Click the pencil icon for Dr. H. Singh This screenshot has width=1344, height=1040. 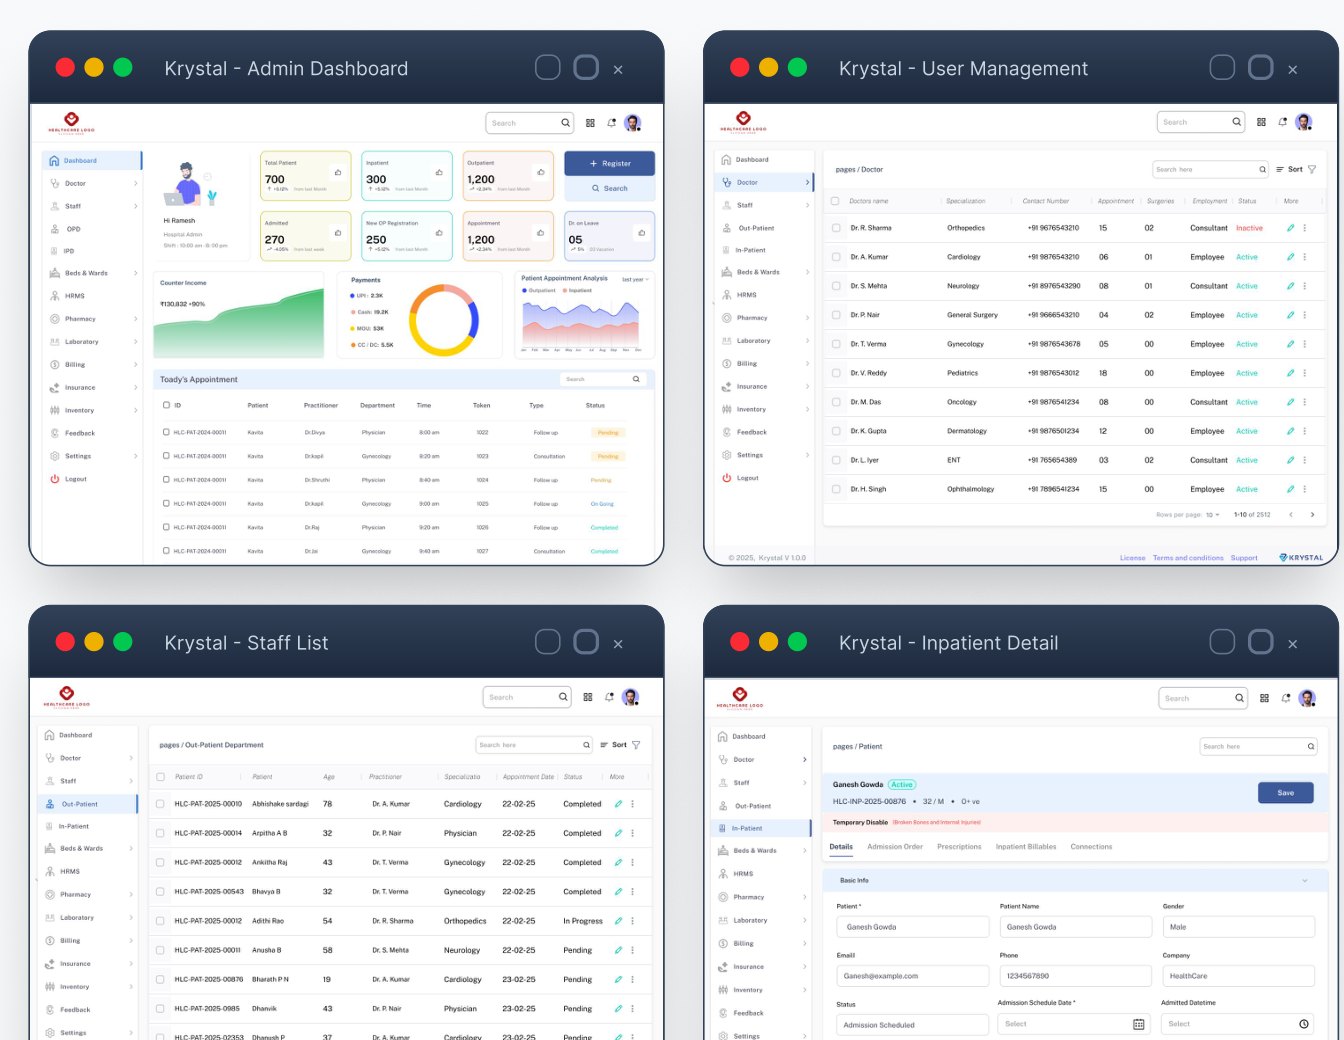(1290, 489)
